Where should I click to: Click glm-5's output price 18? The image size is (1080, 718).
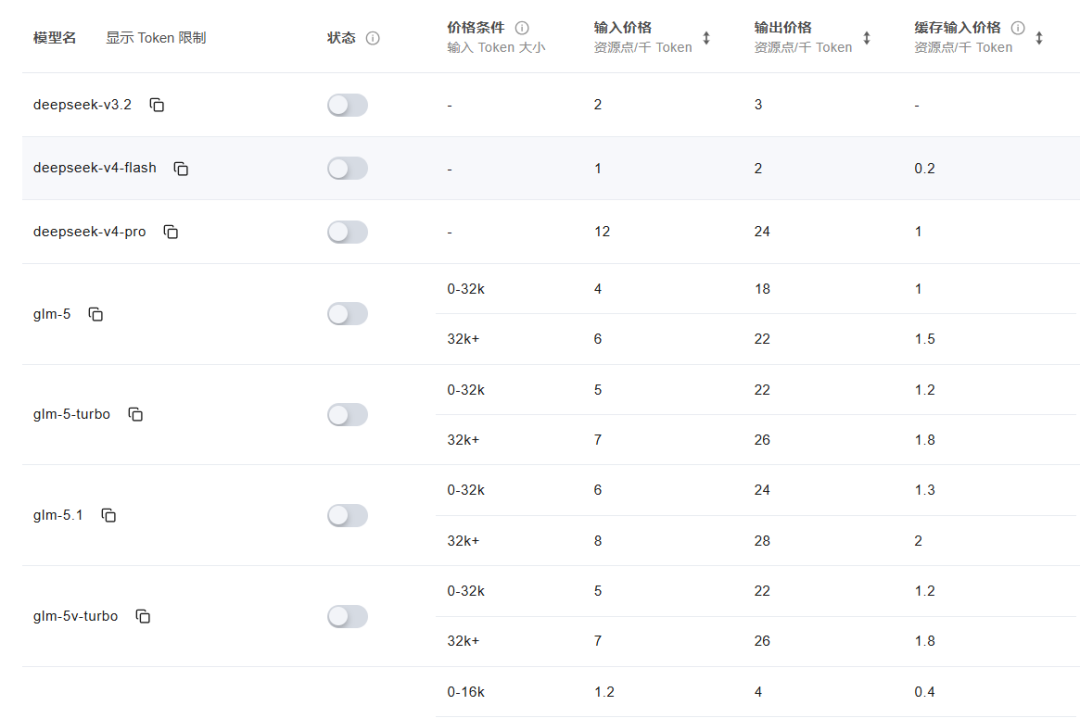[x=762, y=289]
